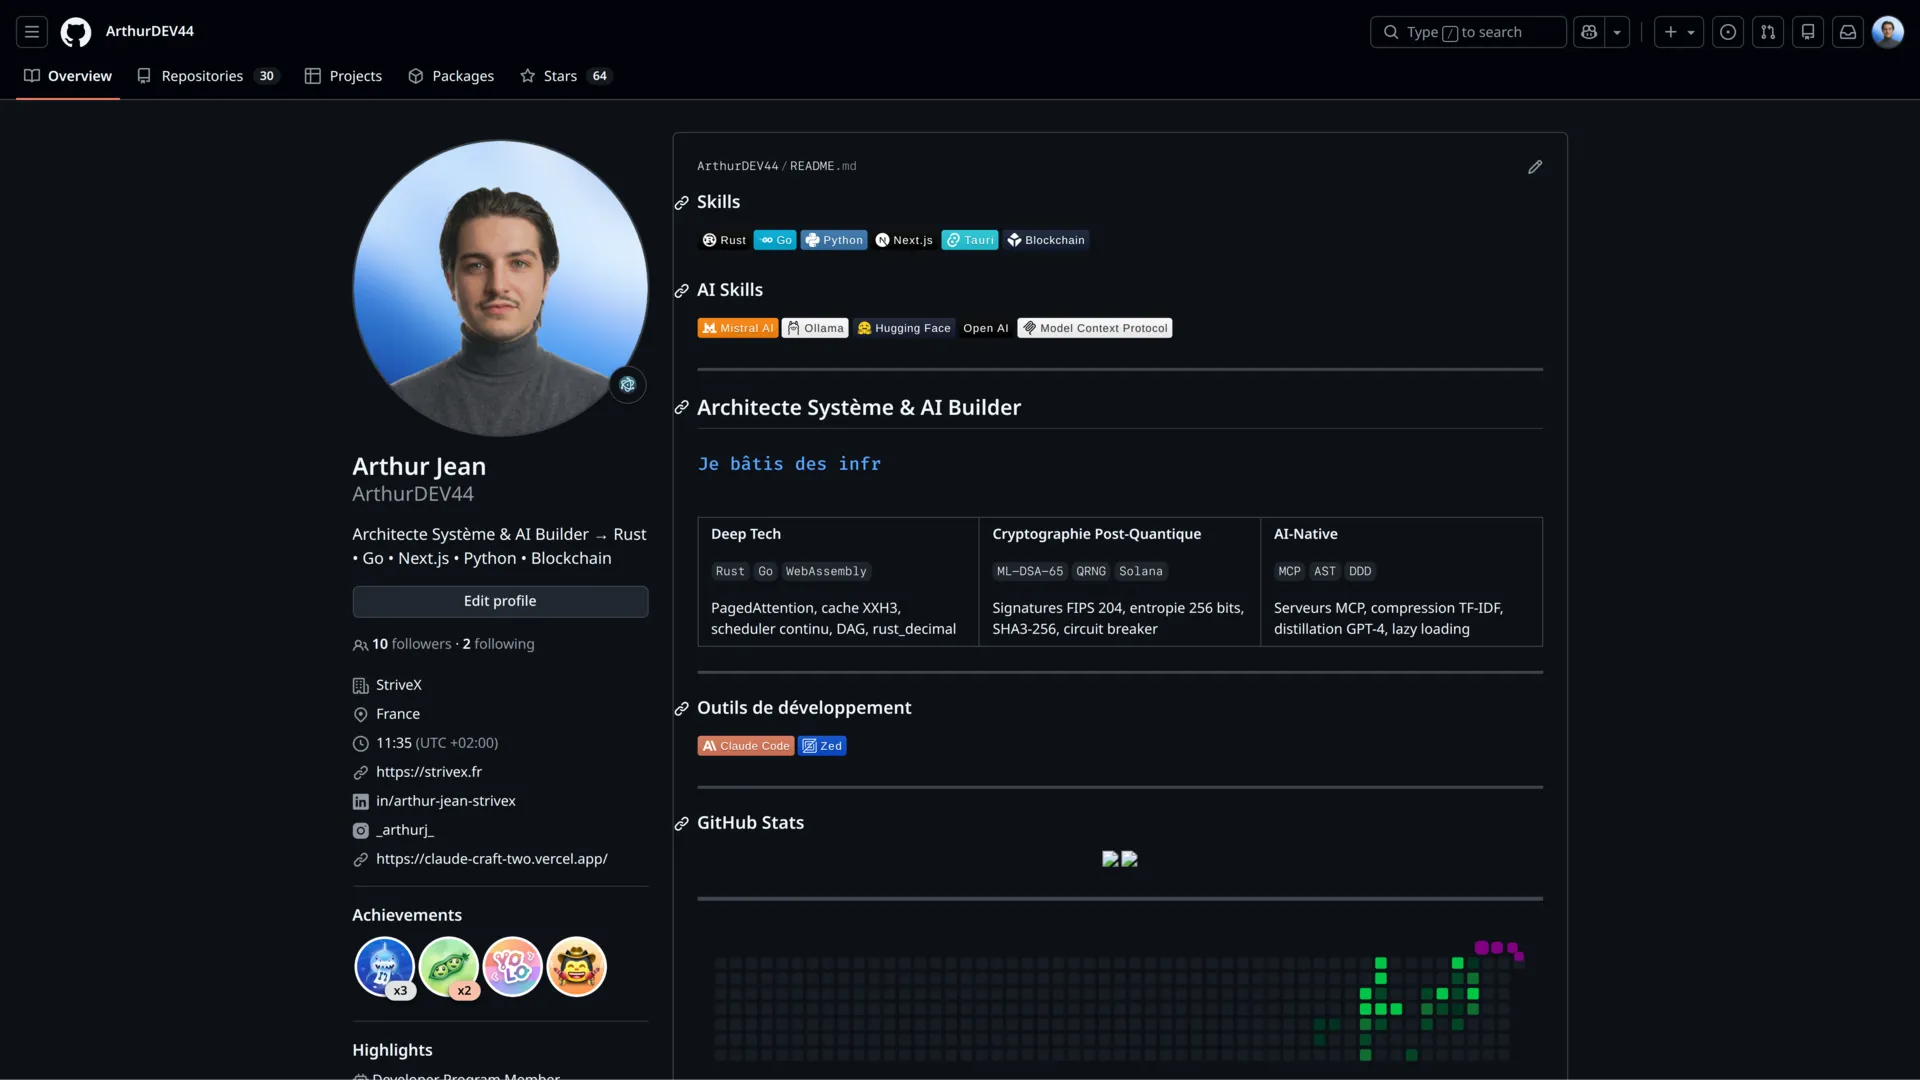Edit the README using the pencil icon
Viewport: 1920px width, 1080px height.
pyautogui.click(x=1535, y=167)
